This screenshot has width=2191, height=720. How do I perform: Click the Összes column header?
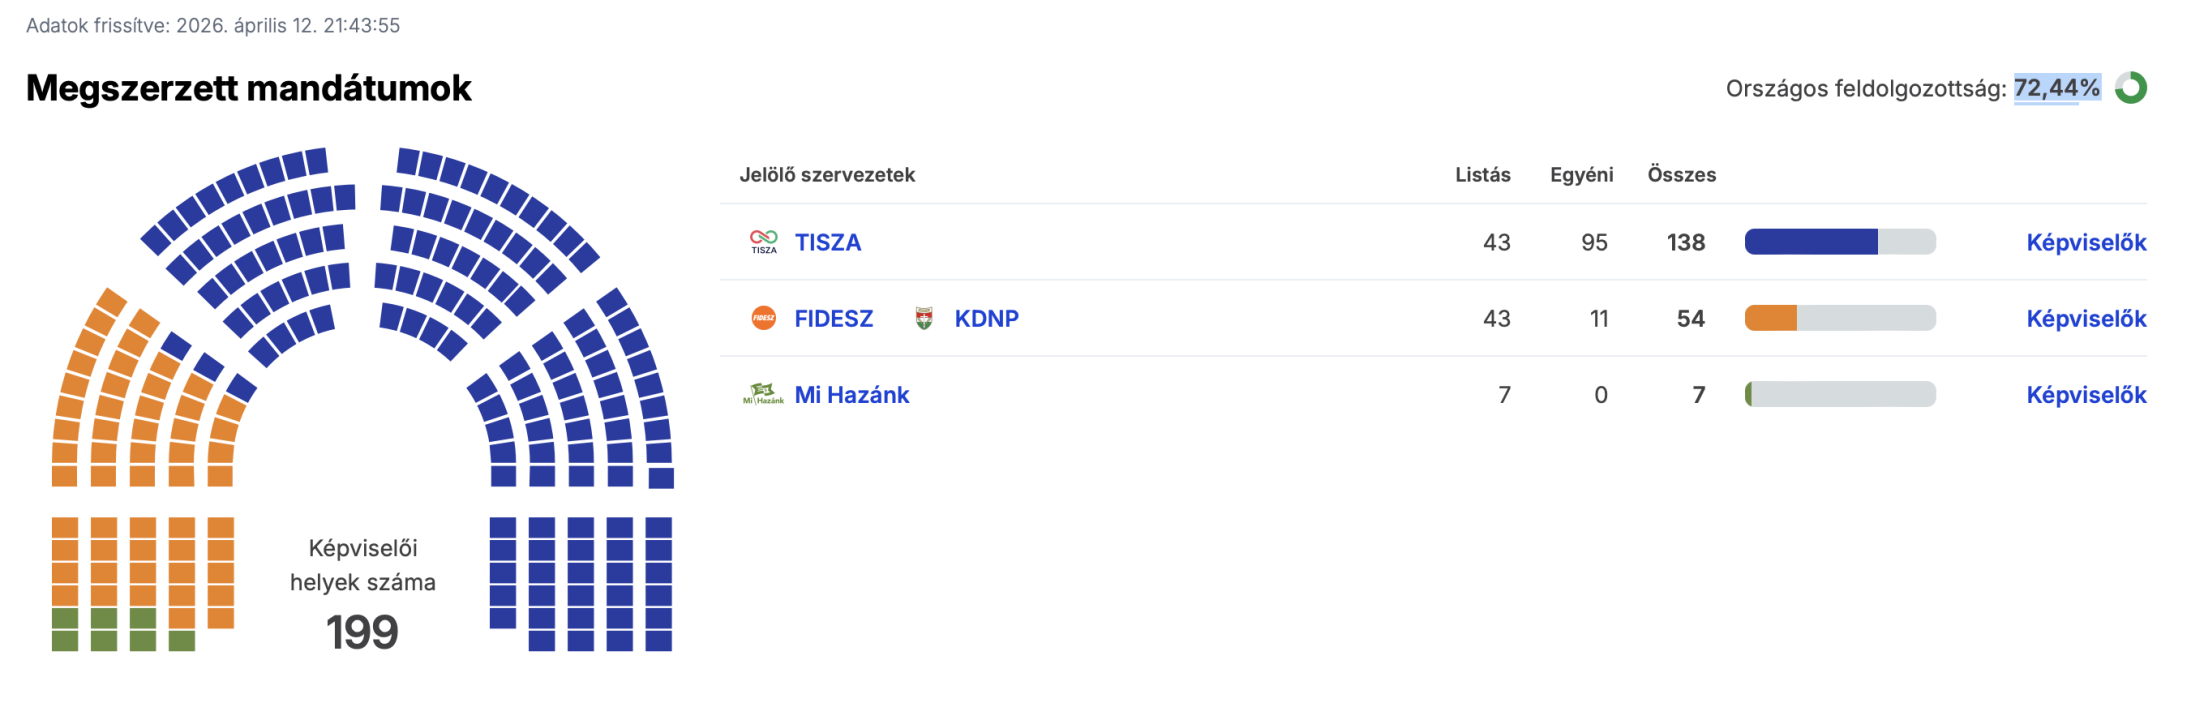pos(1681,175)
